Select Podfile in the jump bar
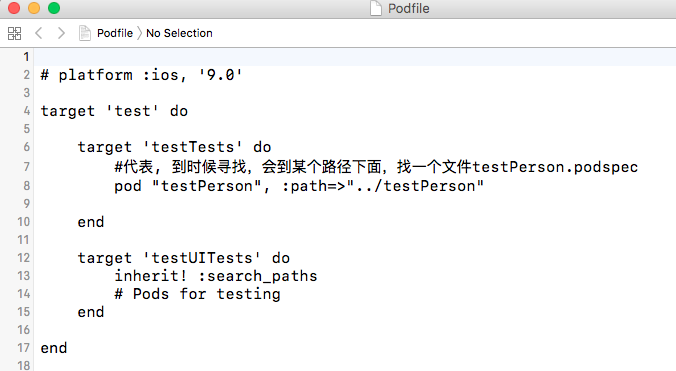The height and width of the screenshot is (371, 676). (115, 33)
